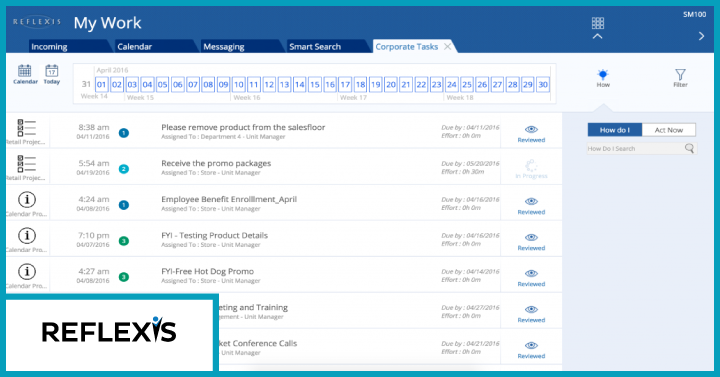The width and height of the screenshot is (720, 377).
Task: Click 'Assigned To : Department 4 - Unit Manager'
Action: (x=223, y=137)
